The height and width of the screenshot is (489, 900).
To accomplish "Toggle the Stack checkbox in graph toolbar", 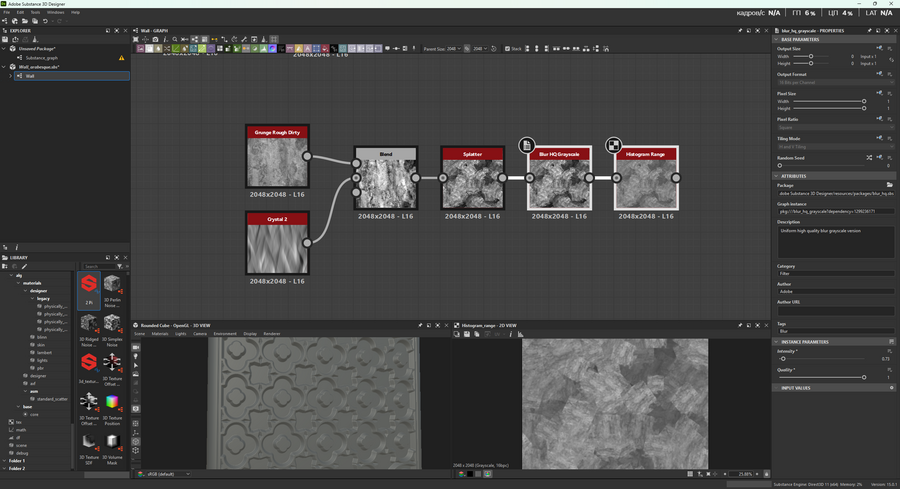I will pyautogui.click(x=507, y=48).
